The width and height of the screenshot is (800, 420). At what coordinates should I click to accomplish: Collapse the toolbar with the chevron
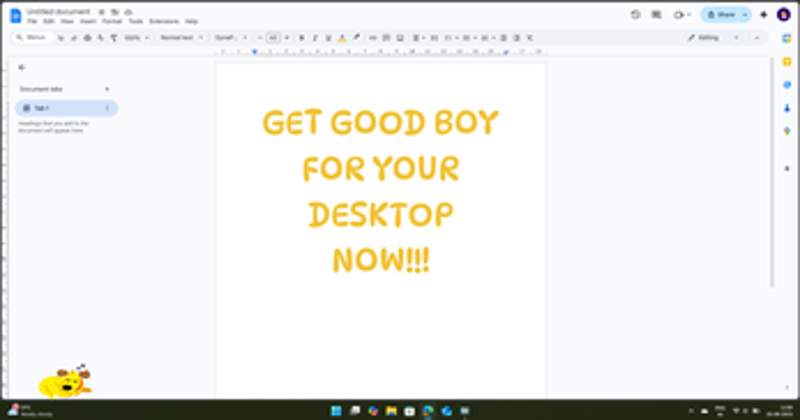[x=757, y=38]
